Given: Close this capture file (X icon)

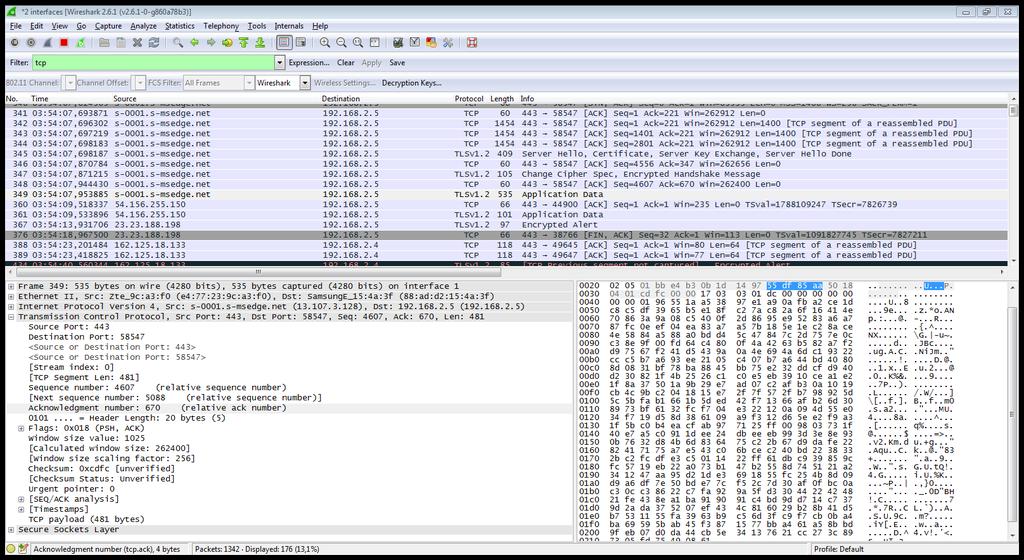Looking at the screenshot, I should click(137, 42).
